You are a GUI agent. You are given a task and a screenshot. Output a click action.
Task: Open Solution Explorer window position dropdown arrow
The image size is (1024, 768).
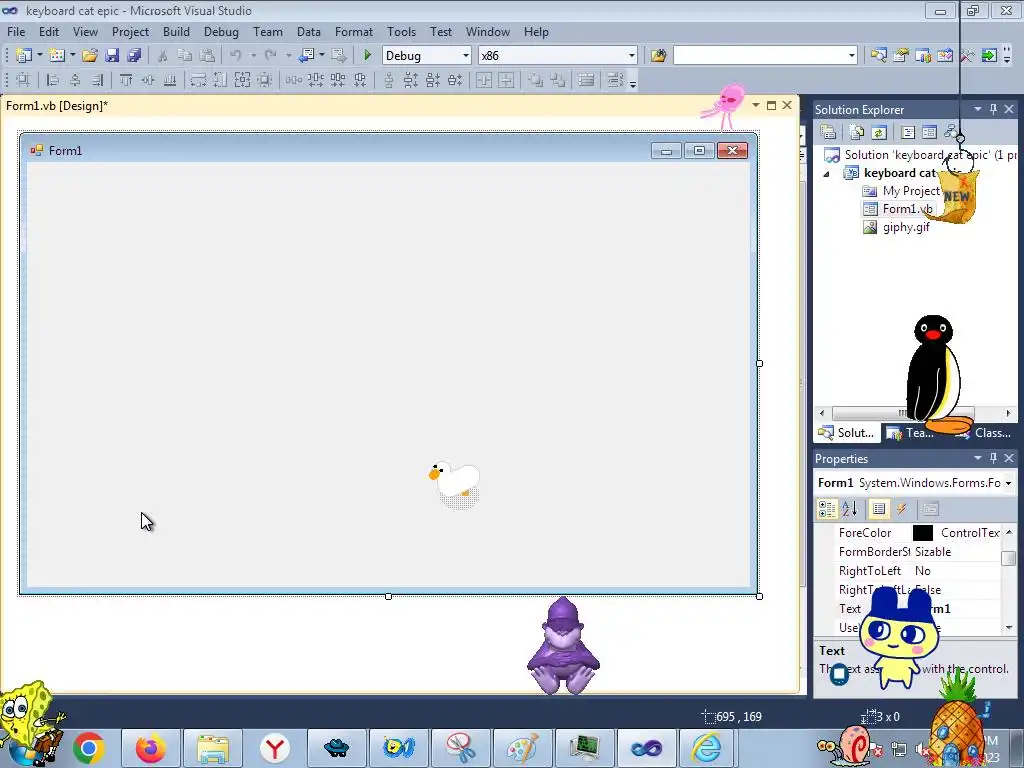click(978, 109)
